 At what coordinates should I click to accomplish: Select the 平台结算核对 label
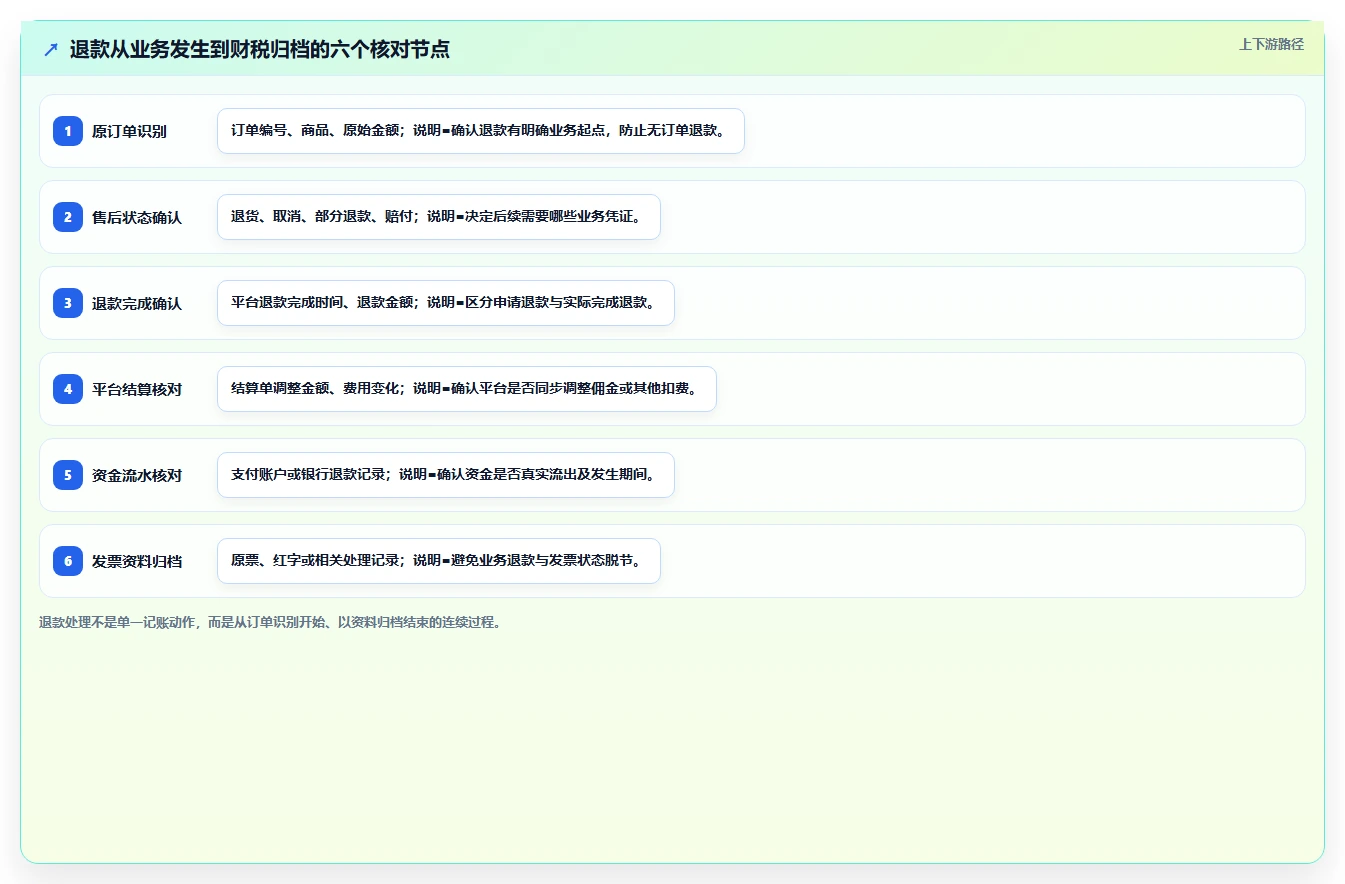(x=137, y=389)
